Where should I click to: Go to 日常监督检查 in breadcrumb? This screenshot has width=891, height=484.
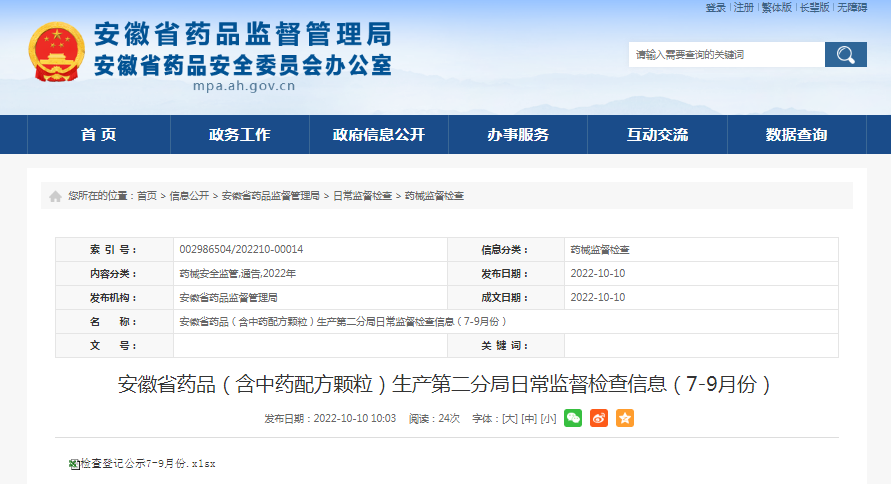[362, 196]
